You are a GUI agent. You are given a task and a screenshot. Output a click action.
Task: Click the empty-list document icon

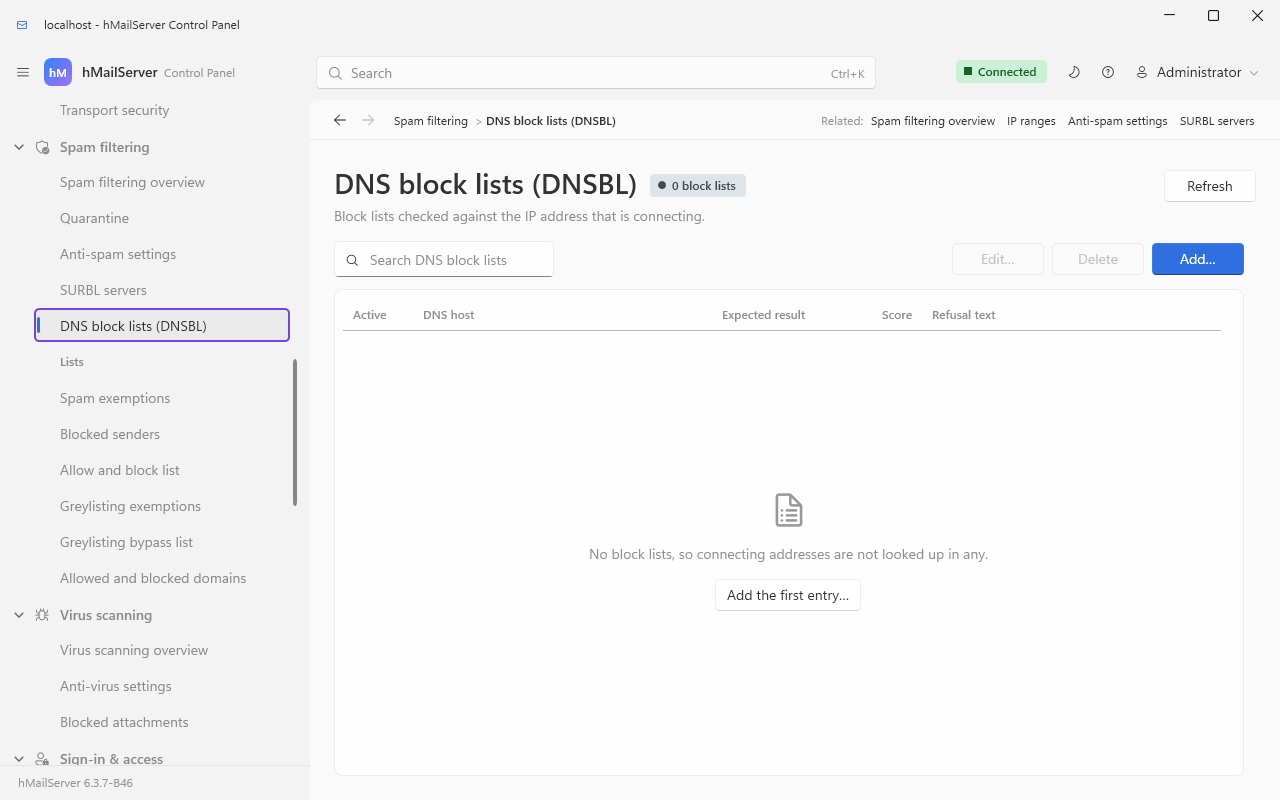click(789, 510)
